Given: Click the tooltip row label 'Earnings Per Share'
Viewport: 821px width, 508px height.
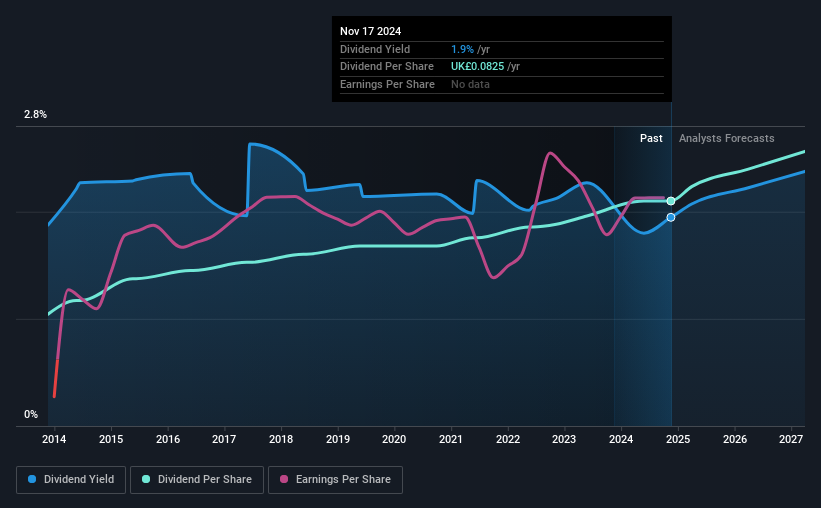Looking at the screenshot, I should 387,84.
